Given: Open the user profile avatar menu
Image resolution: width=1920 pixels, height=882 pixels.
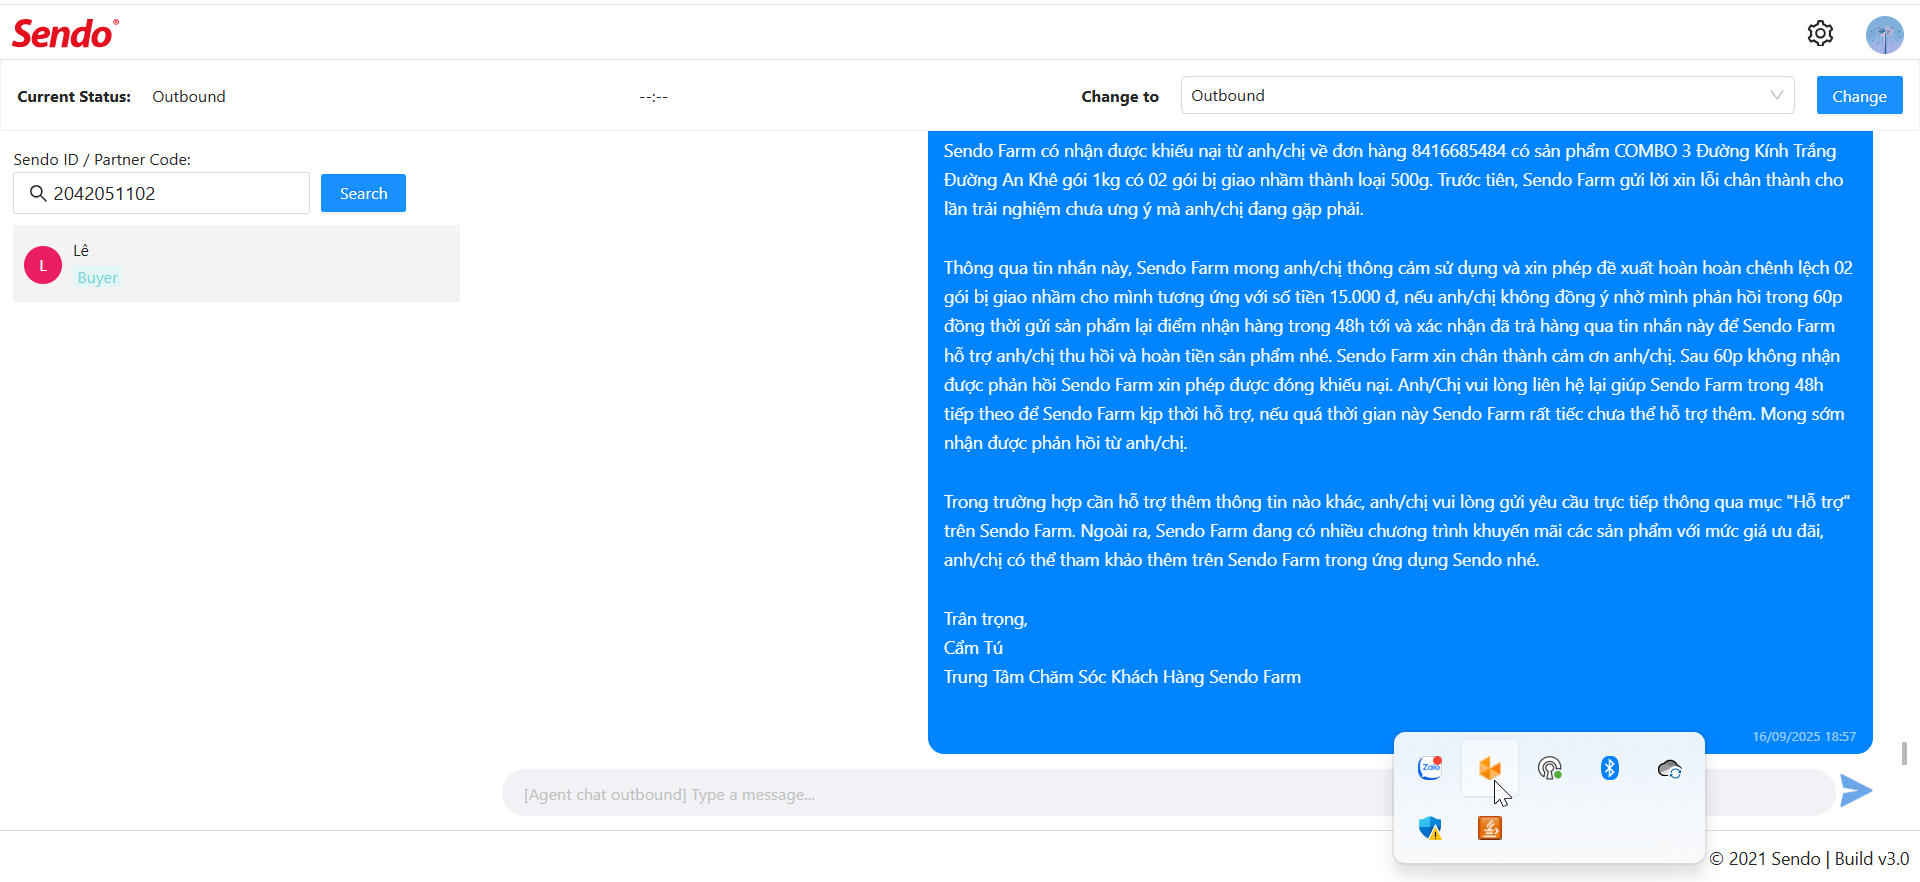Looking at the screenshot, I should 1884,35.
